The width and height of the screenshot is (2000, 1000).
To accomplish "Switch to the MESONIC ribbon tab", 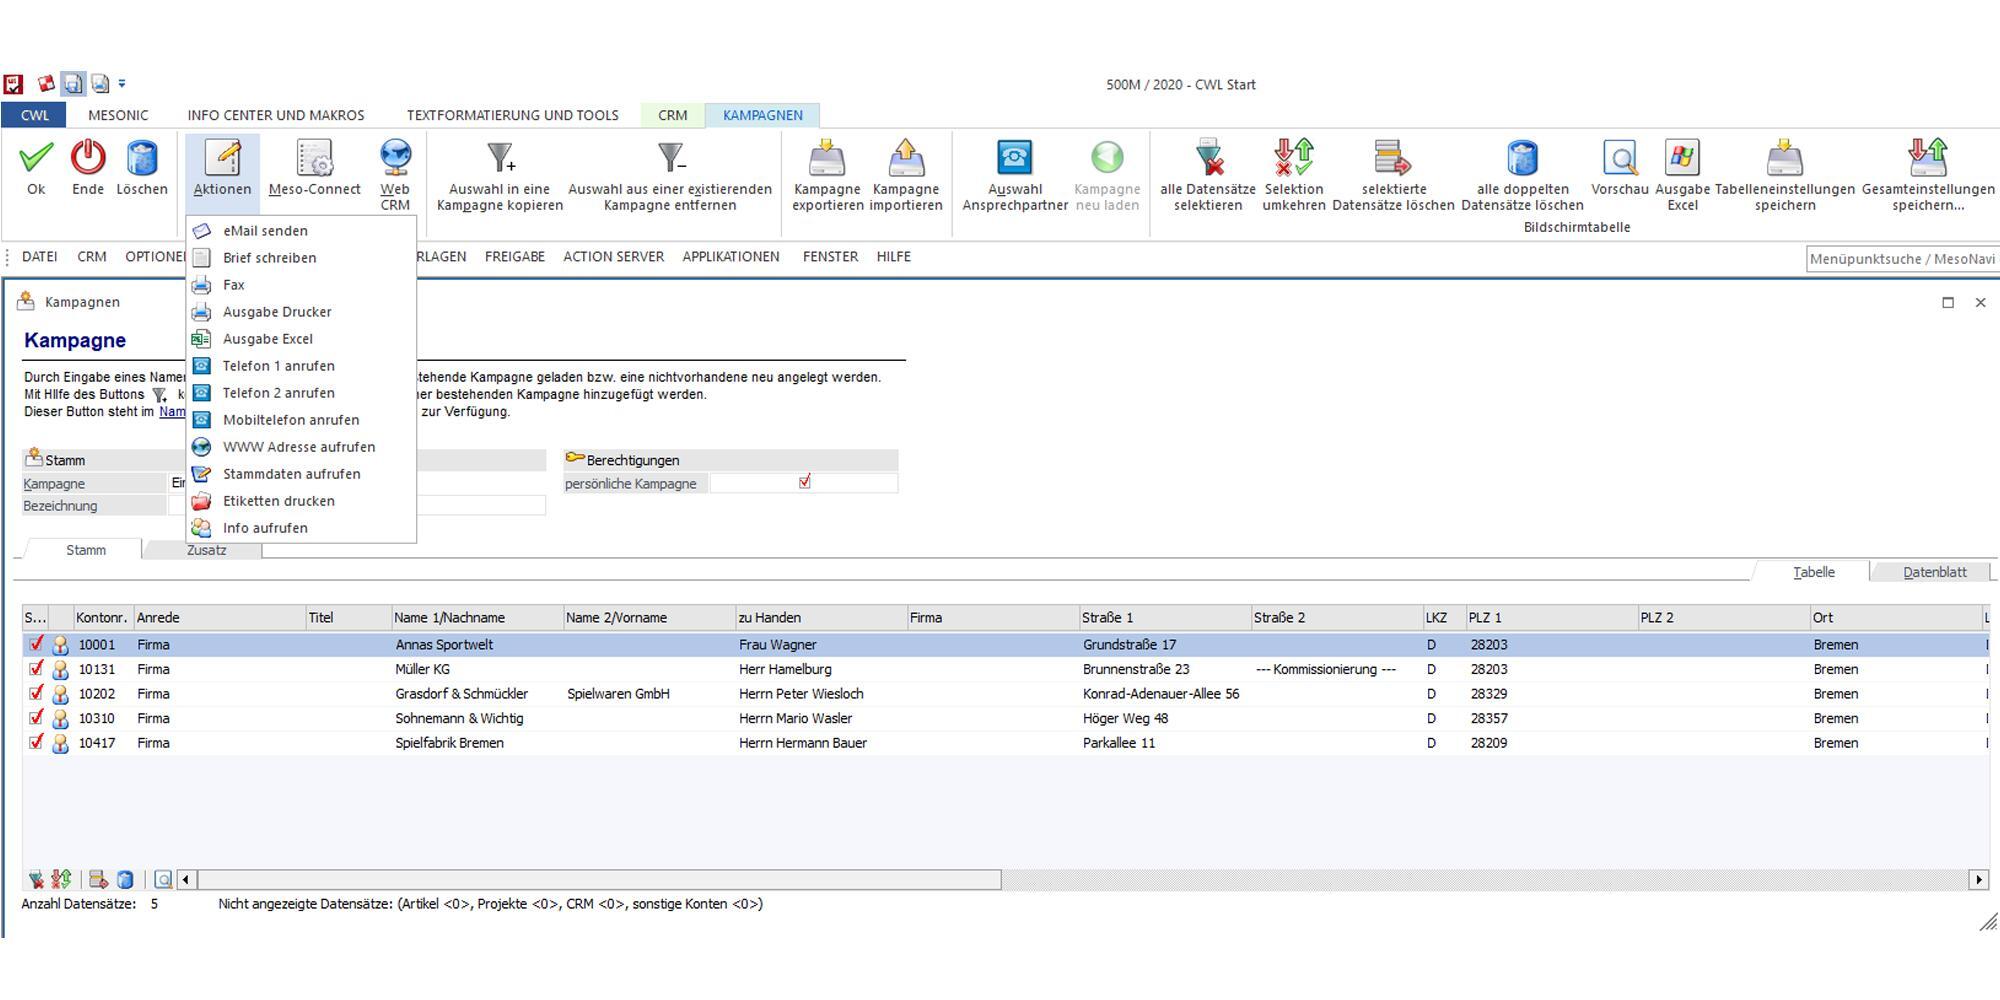I will pyautogui.click(x=118, y=115).
